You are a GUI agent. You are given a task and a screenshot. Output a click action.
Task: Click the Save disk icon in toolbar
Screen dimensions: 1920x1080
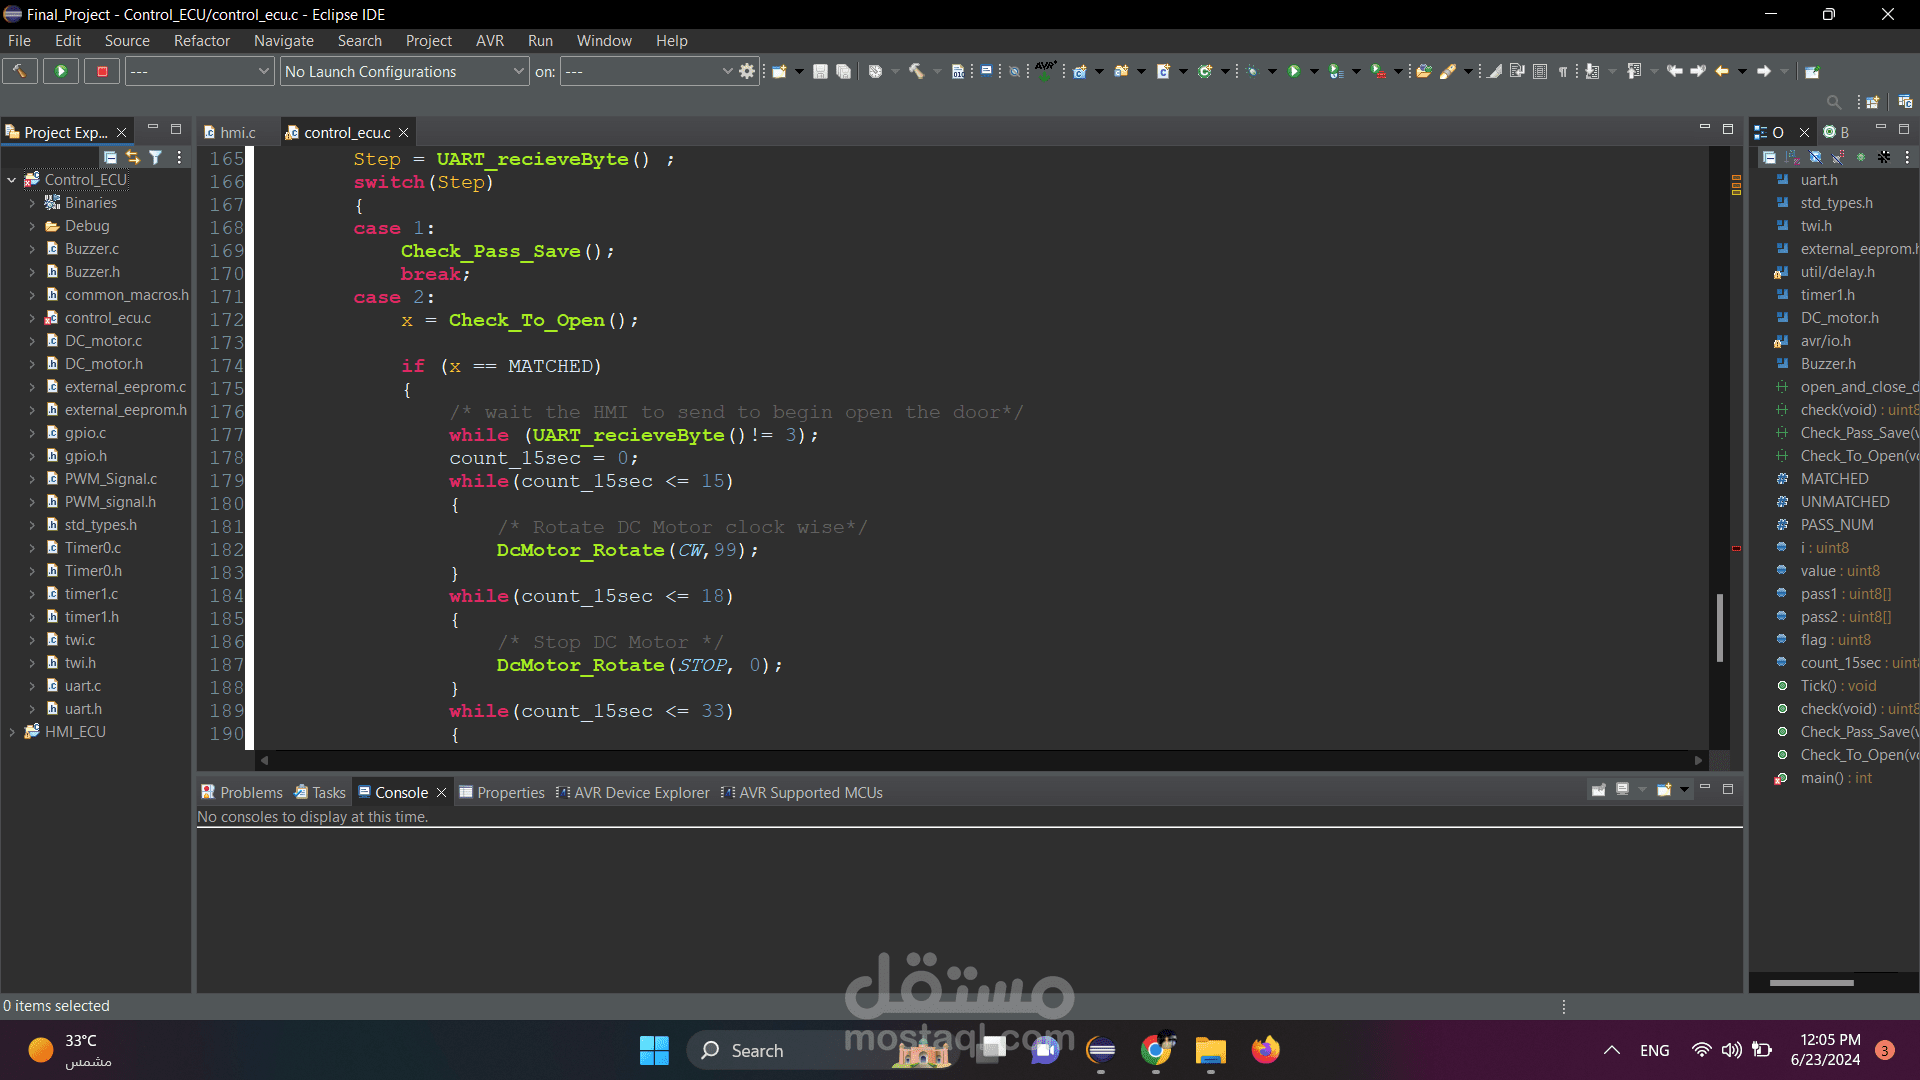pos(820,71)
